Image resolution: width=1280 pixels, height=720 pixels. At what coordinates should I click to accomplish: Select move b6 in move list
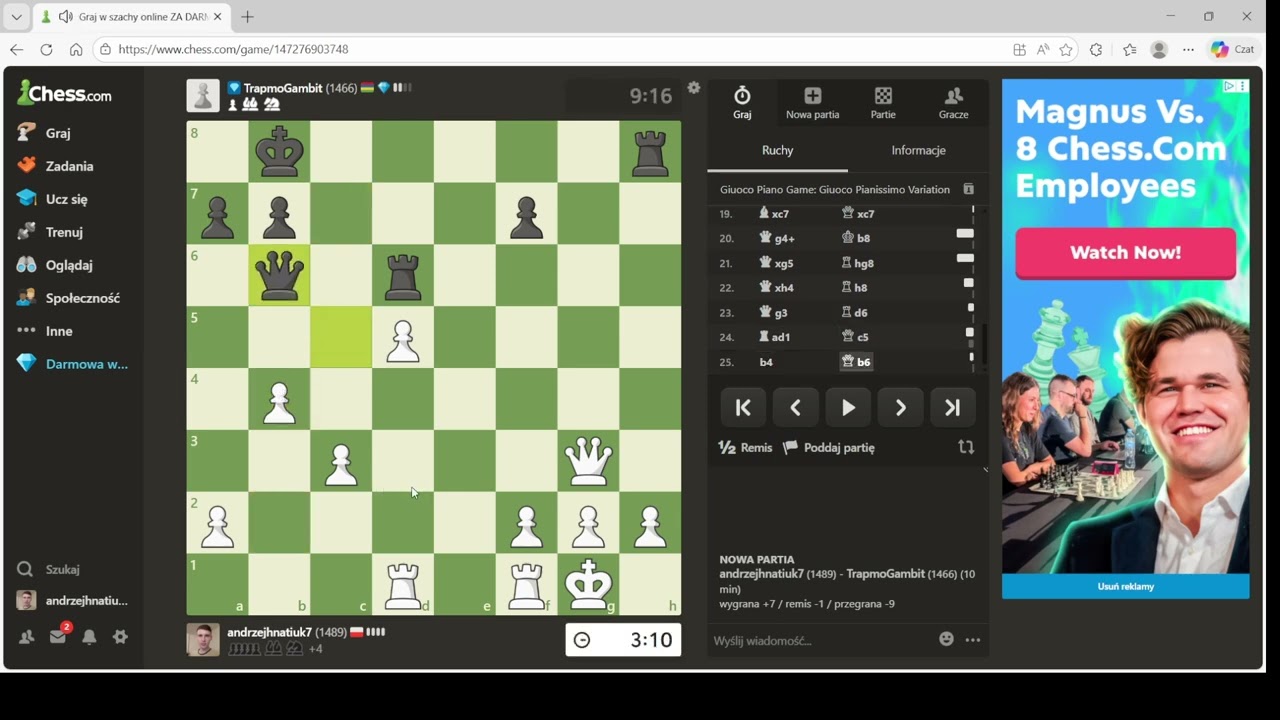pyautogui.click(x=856, y=362)
